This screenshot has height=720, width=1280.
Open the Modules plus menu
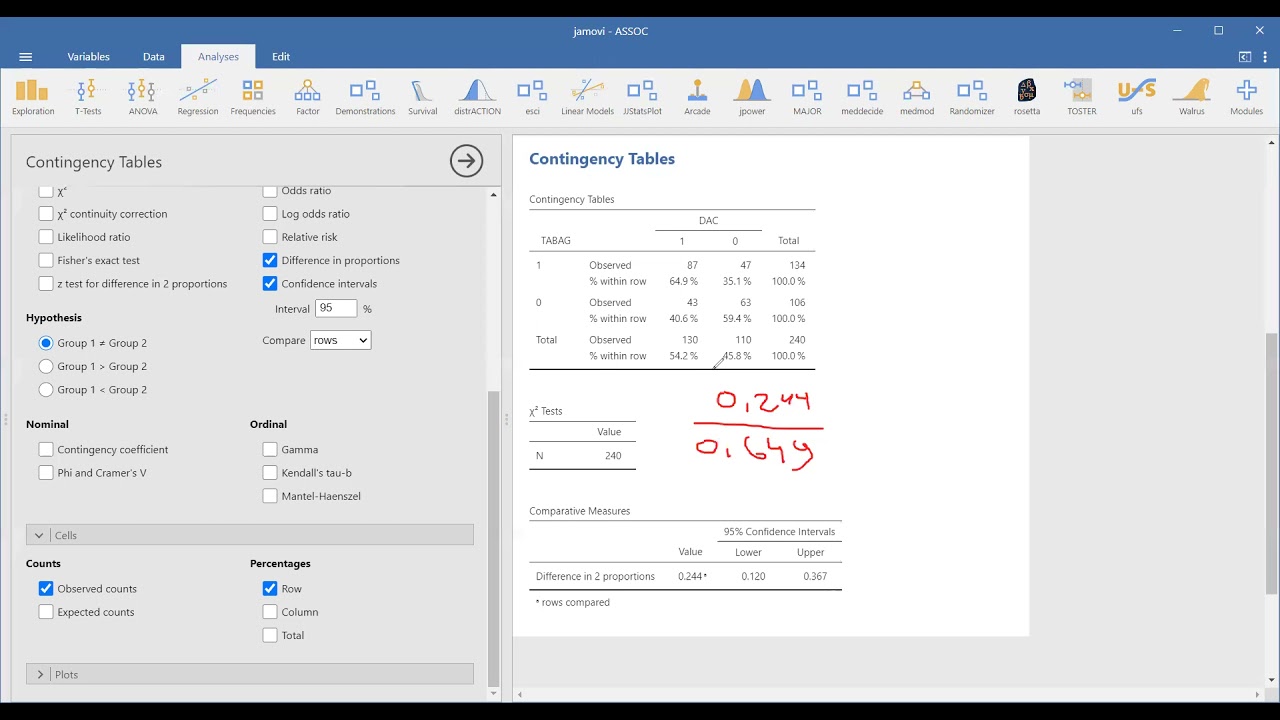1246,97
